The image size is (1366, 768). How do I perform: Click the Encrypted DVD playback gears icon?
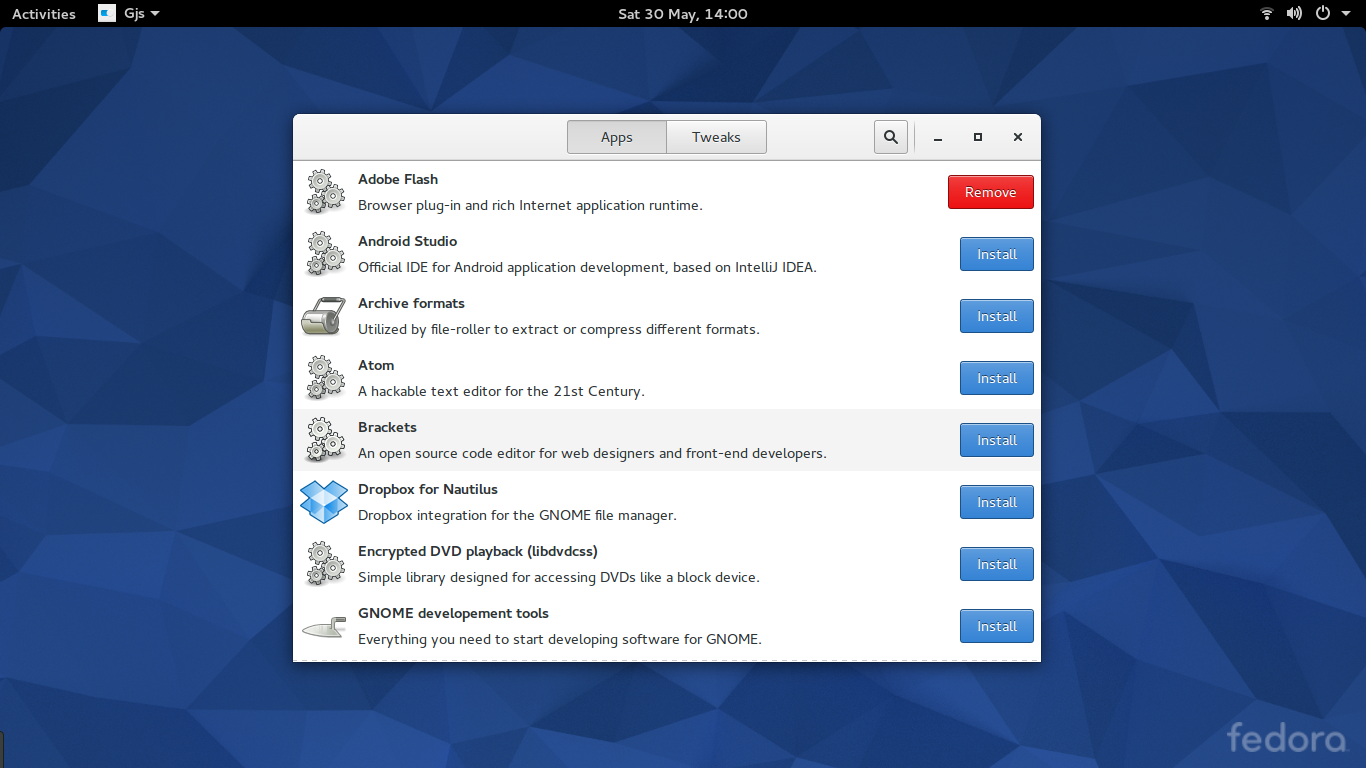point(324,564)
